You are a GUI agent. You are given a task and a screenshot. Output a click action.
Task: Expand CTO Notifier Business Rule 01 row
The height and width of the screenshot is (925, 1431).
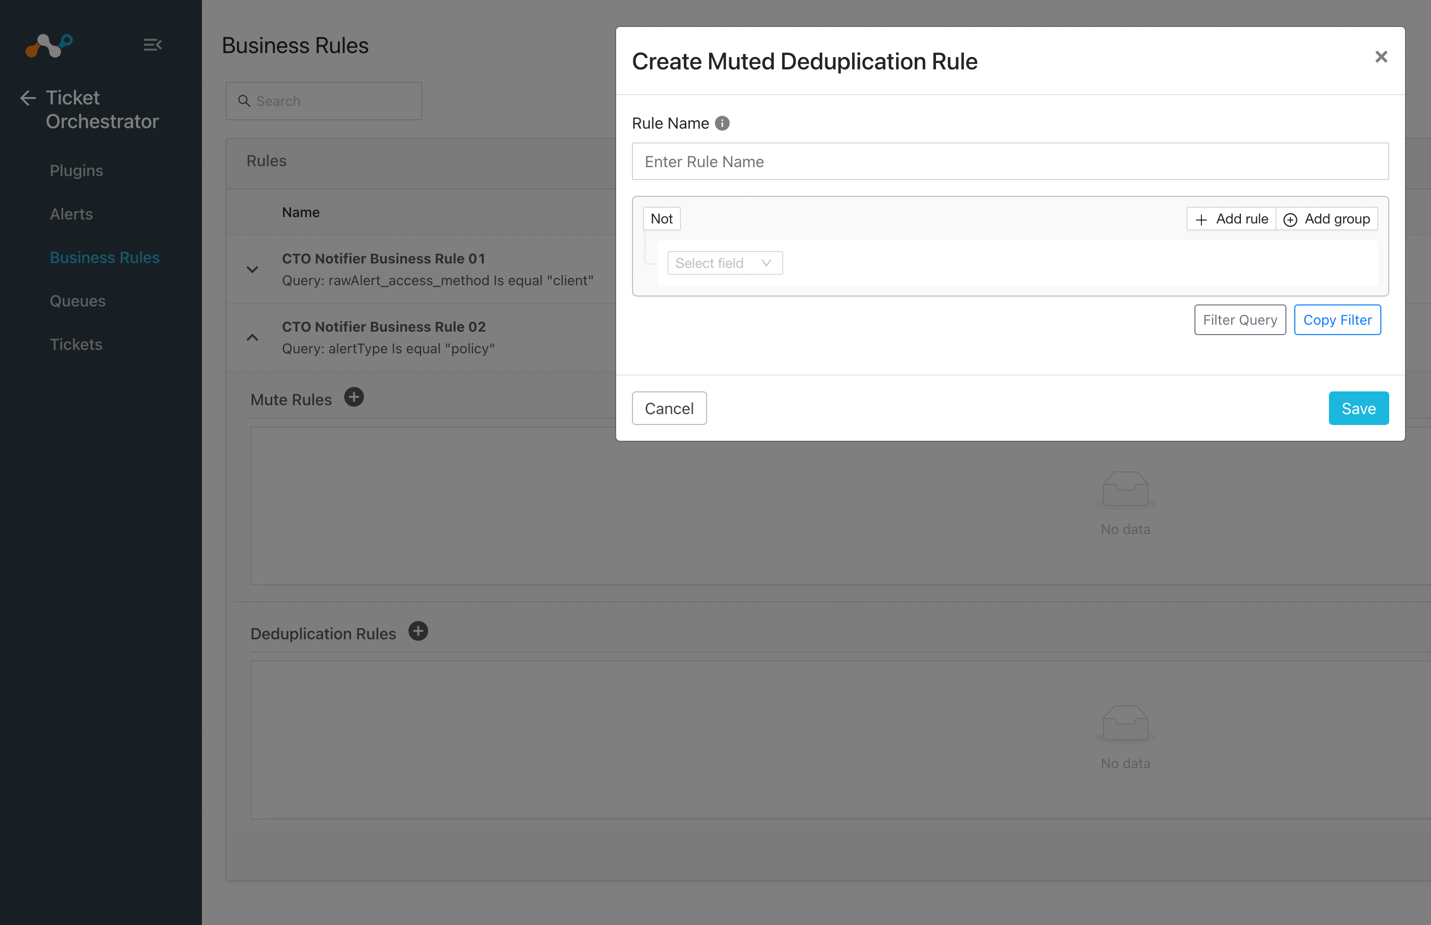click(252, 270)
